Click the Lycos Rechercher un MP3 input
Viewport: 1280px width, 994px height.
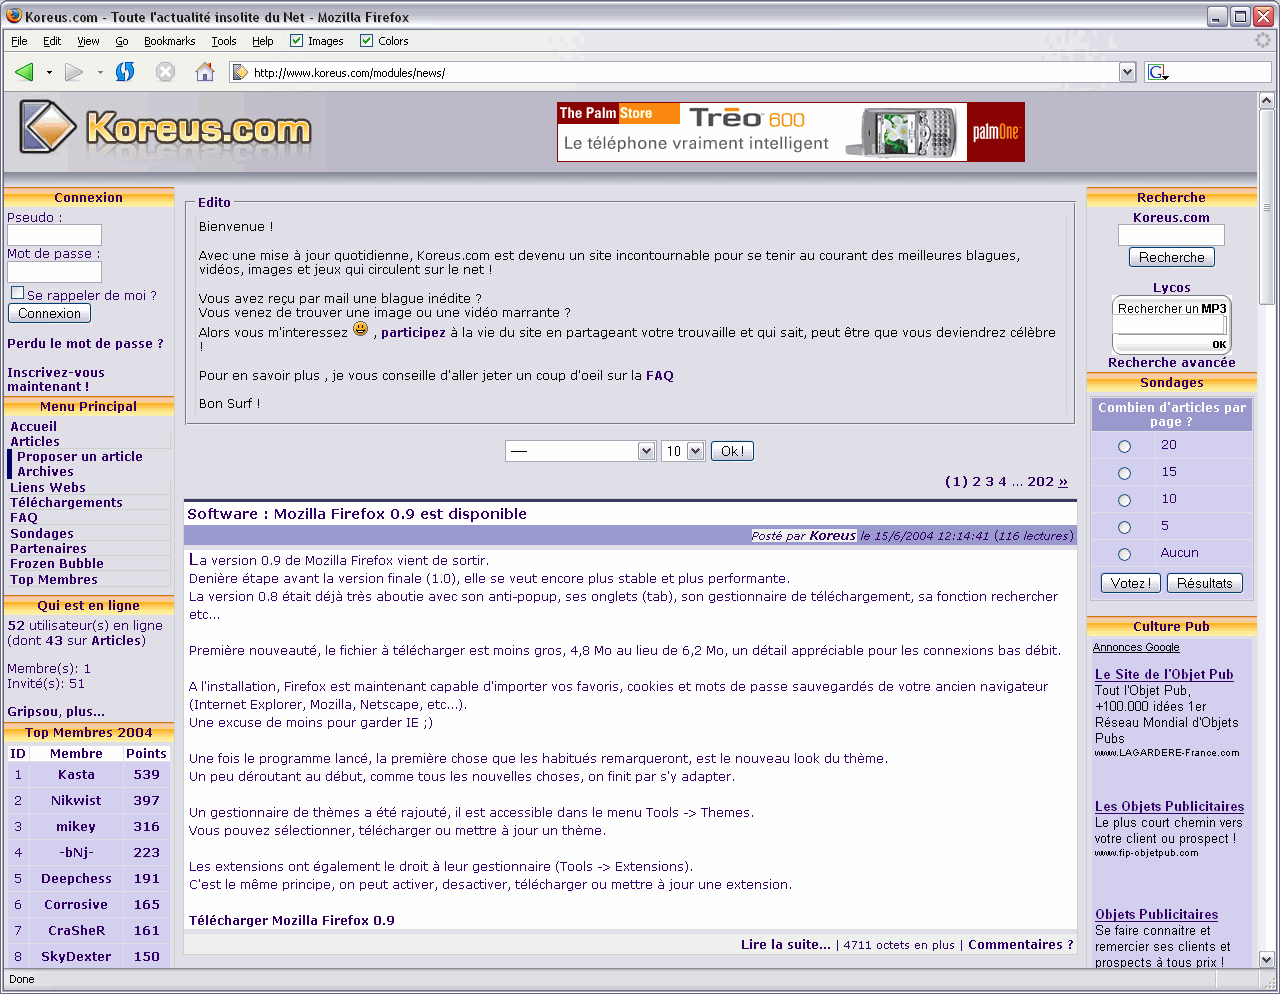[x=1170, y=326]
